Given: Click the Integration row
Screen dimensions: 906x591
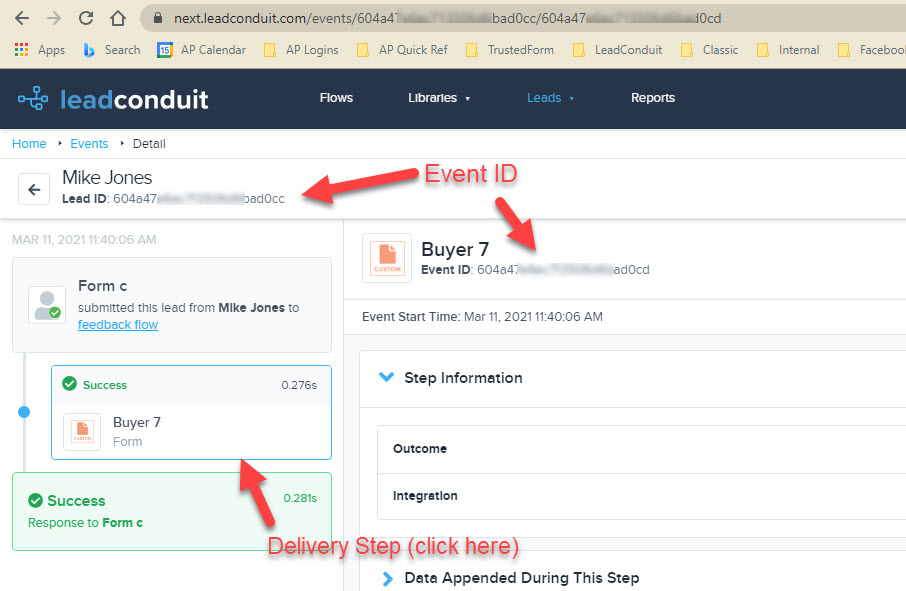Looking at the screenshot, I should (x=641, y=496).
